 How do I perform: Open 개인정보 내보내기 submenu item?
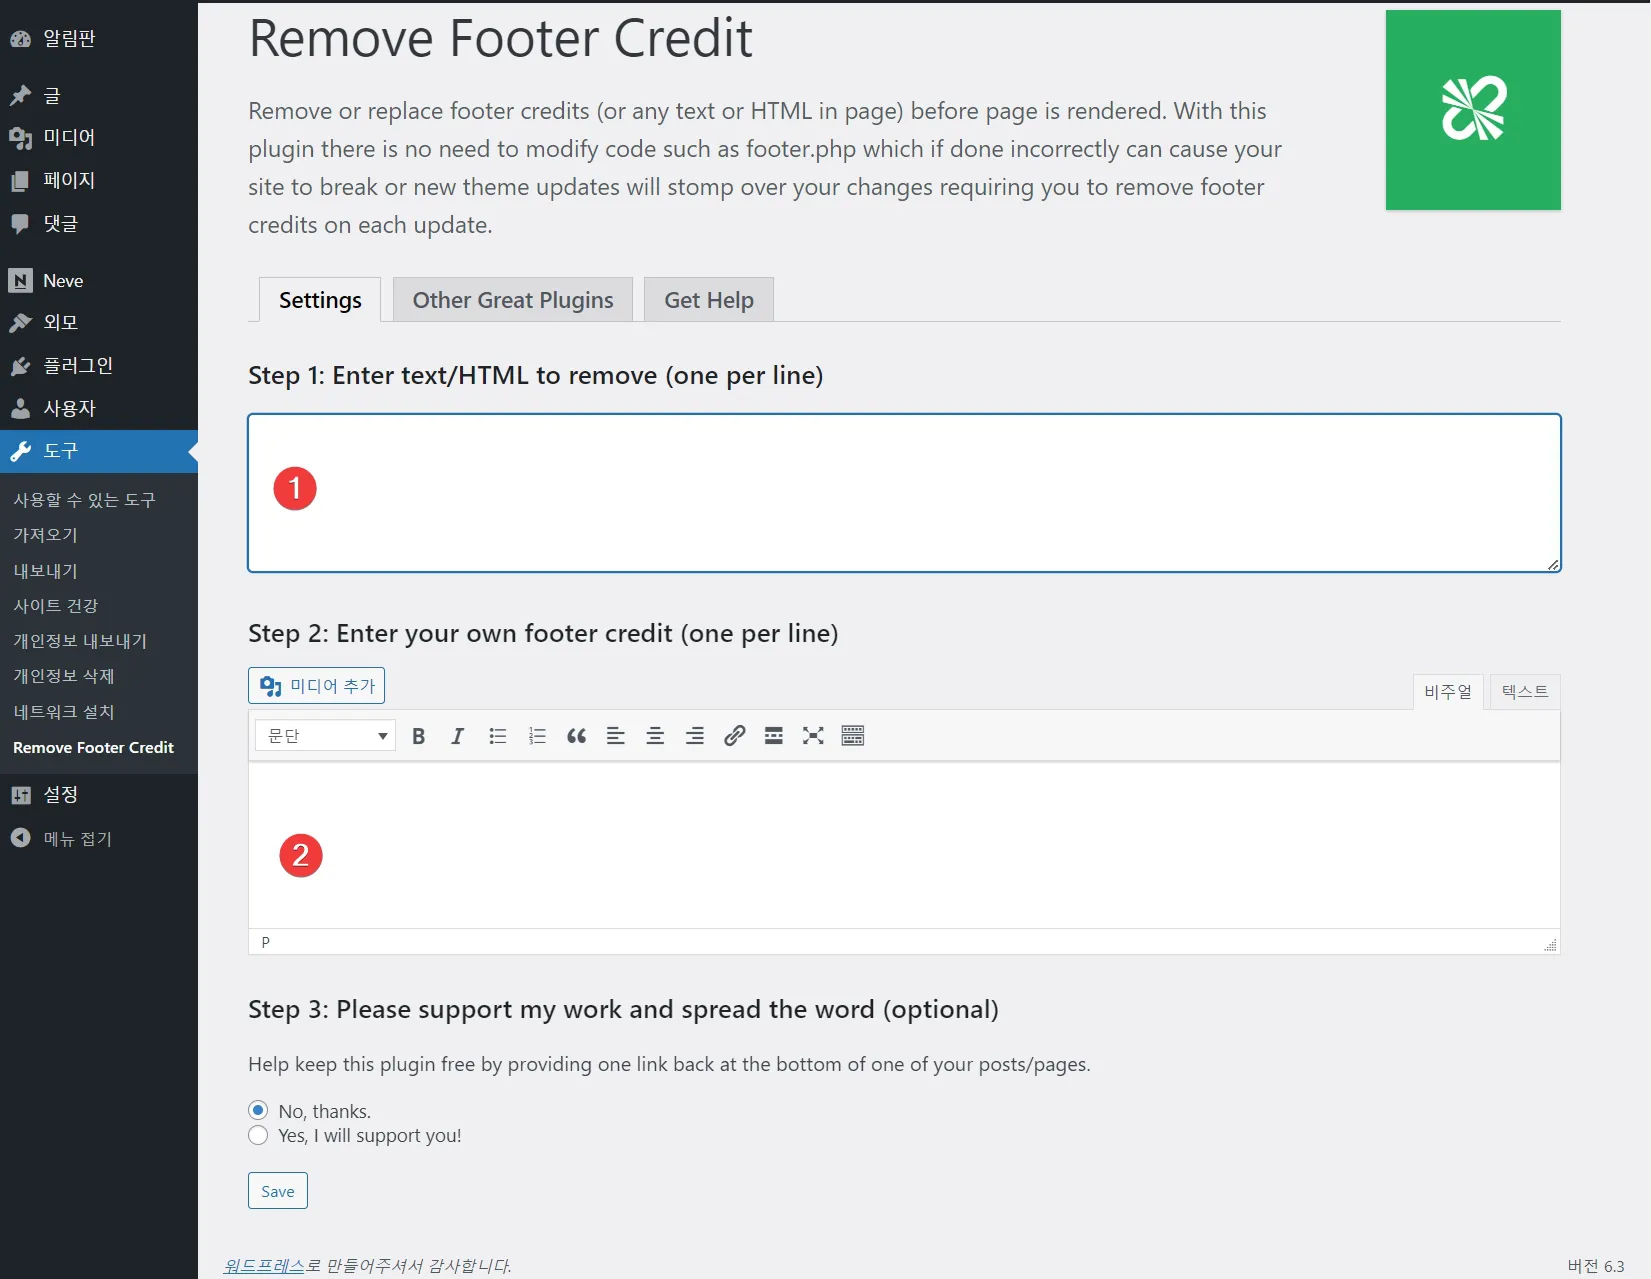(x=80, y=641)
